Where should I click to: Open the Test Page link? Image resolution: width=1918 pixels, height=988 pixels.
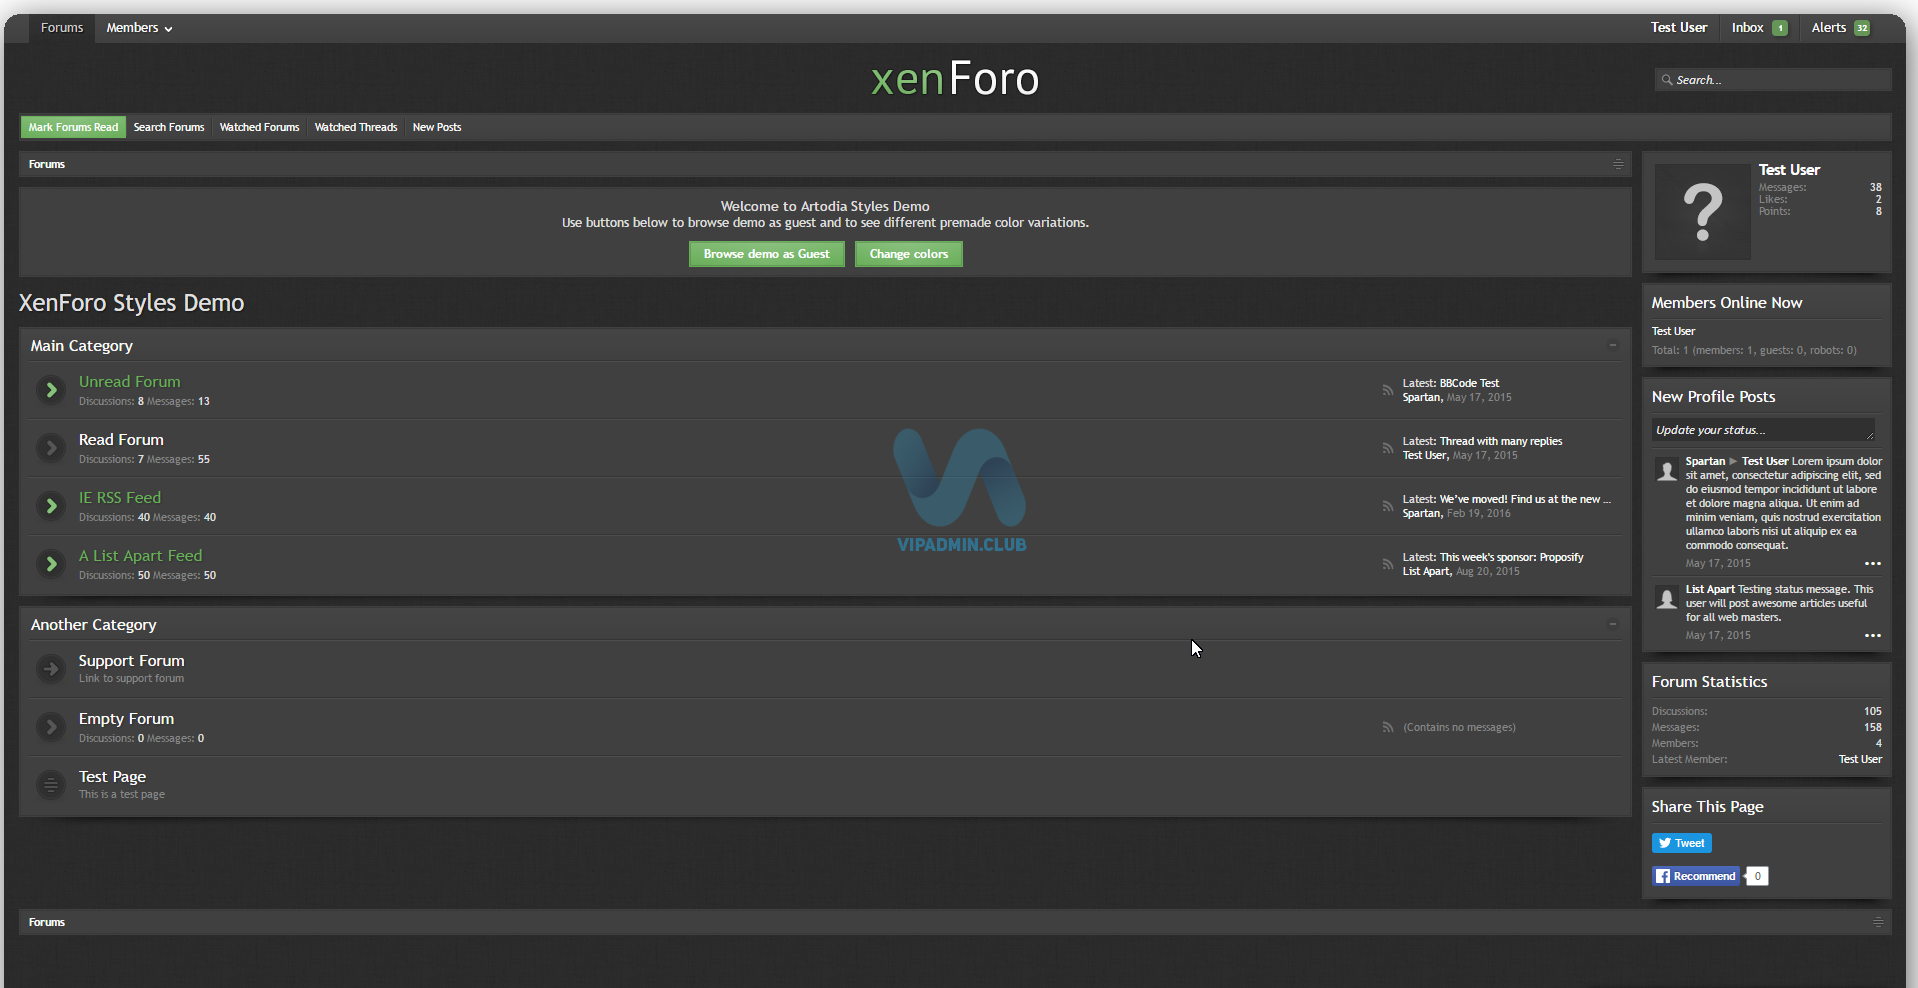coord(113,777)
